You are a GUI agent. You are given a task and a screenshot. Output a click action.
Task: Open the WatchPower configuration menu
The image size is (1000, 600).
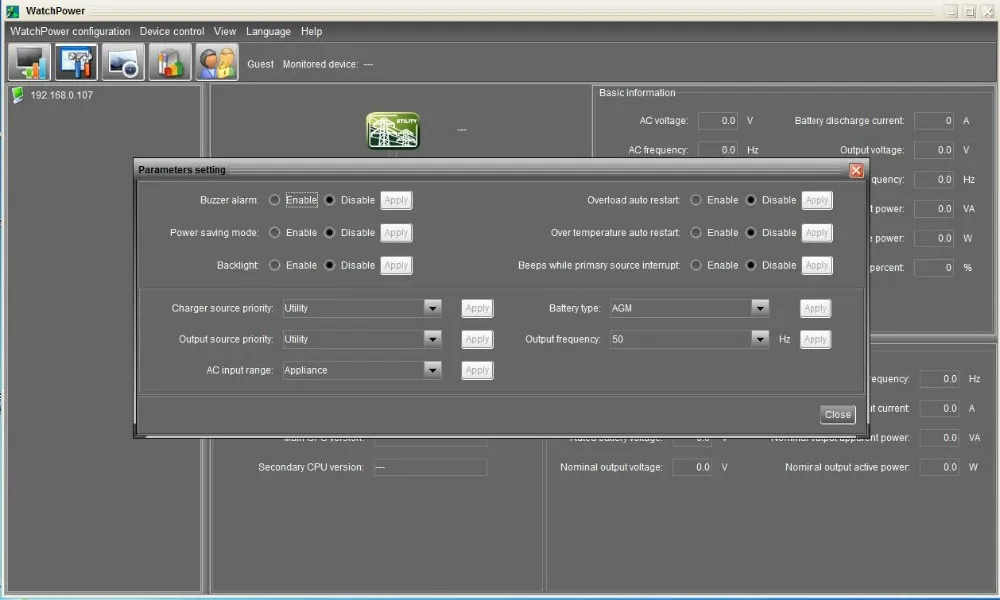[70, 31]
